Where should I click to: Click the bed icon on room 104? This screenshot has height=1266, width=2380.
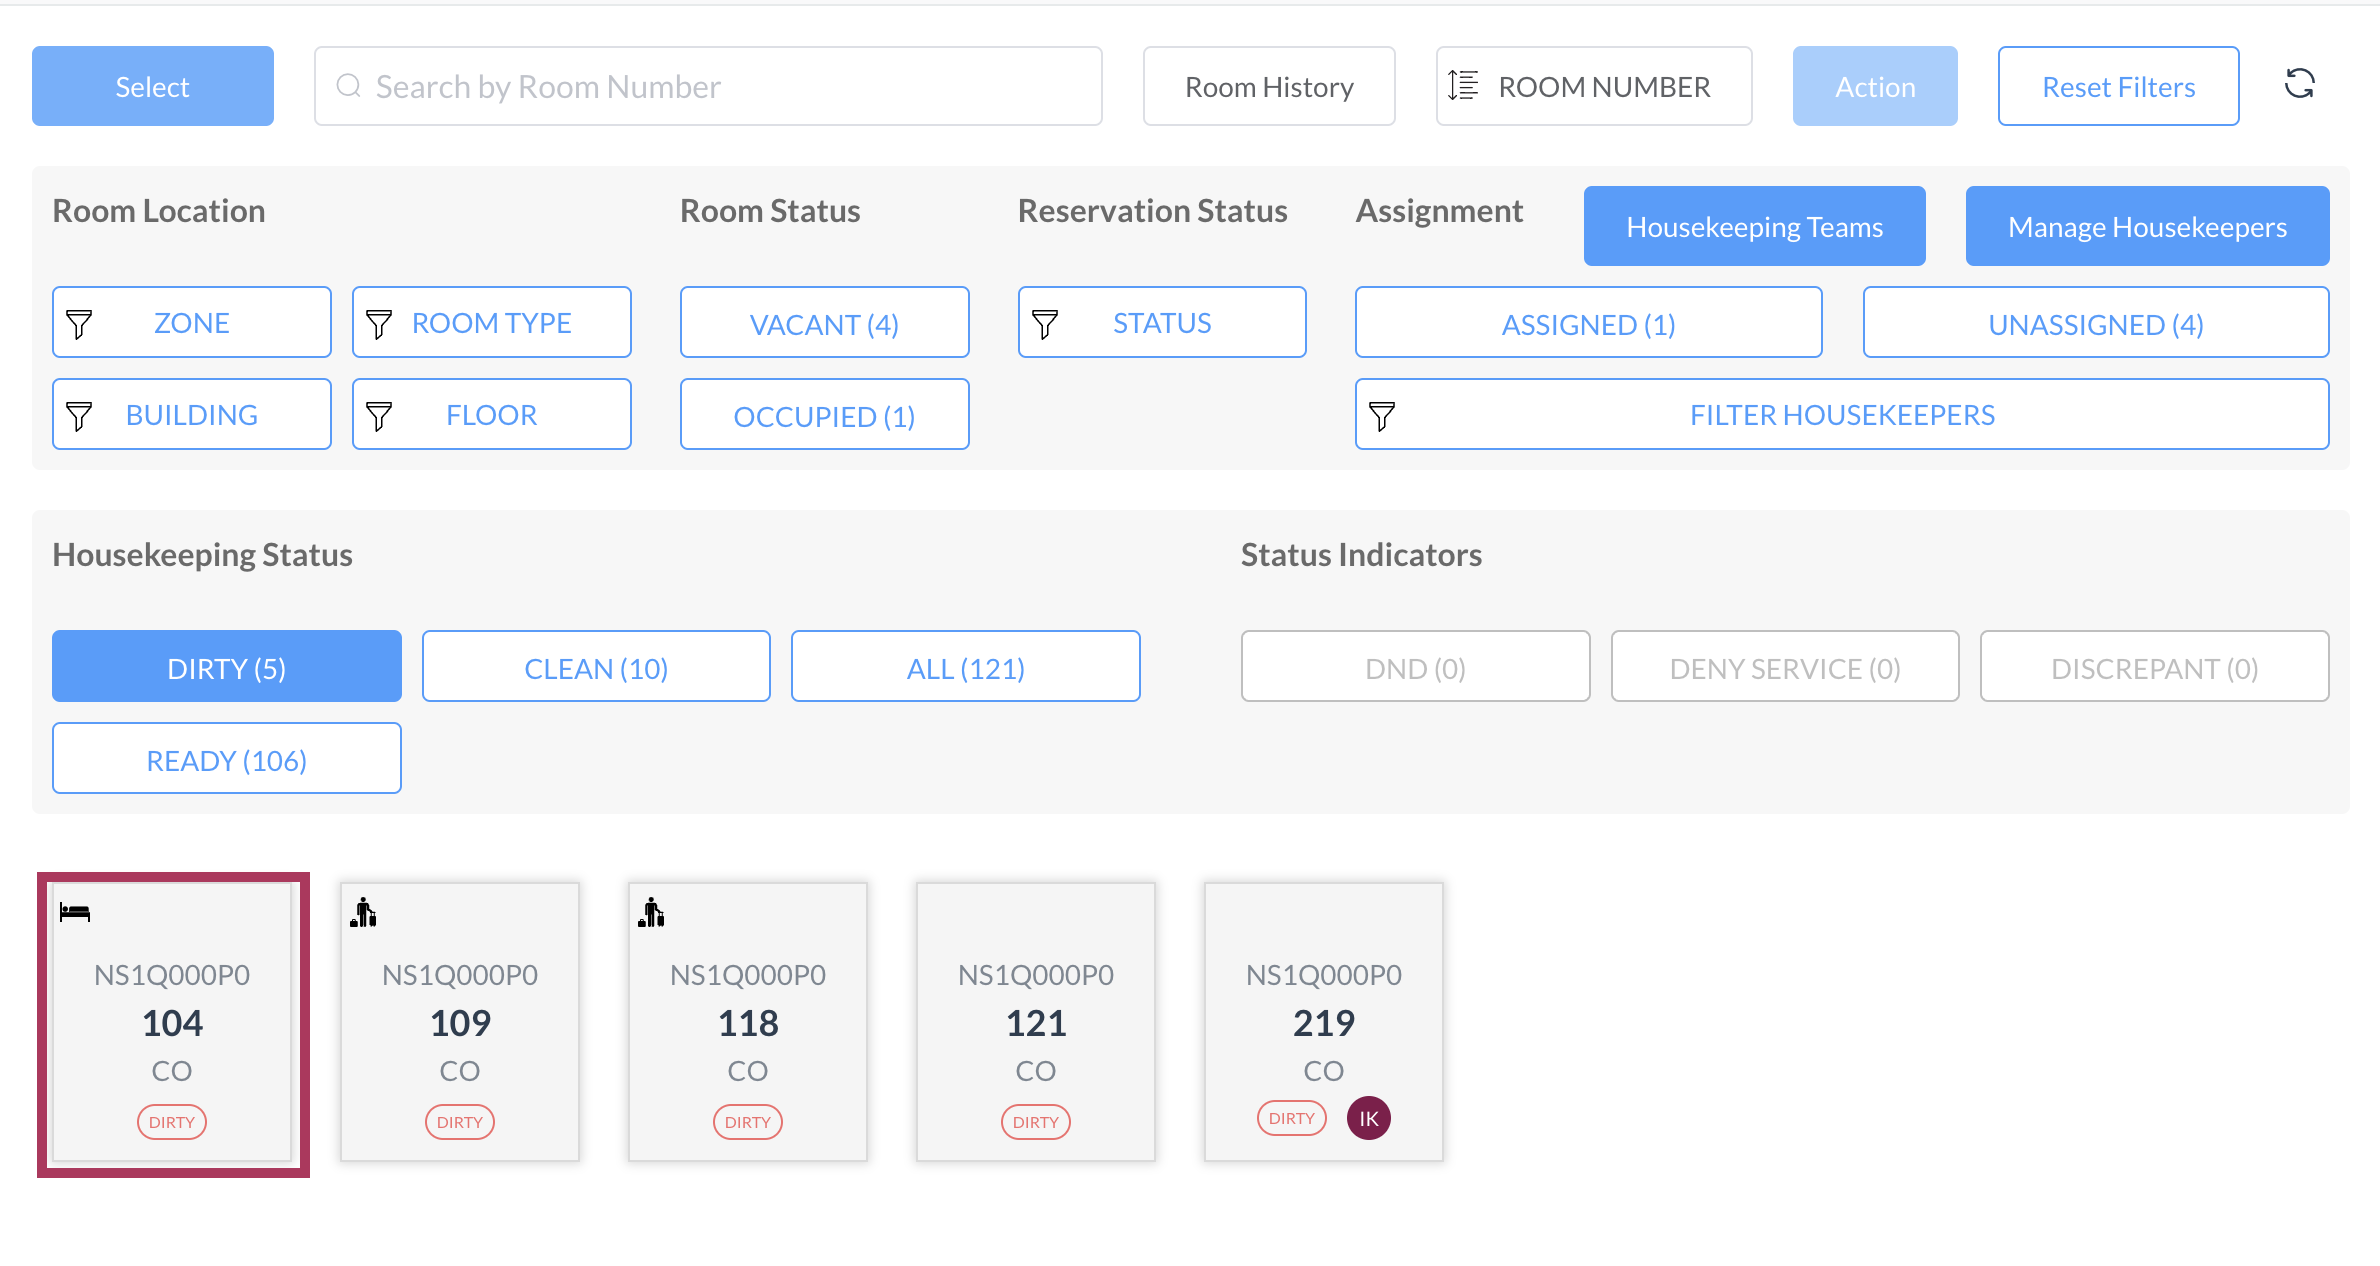(x=75, y=912)
